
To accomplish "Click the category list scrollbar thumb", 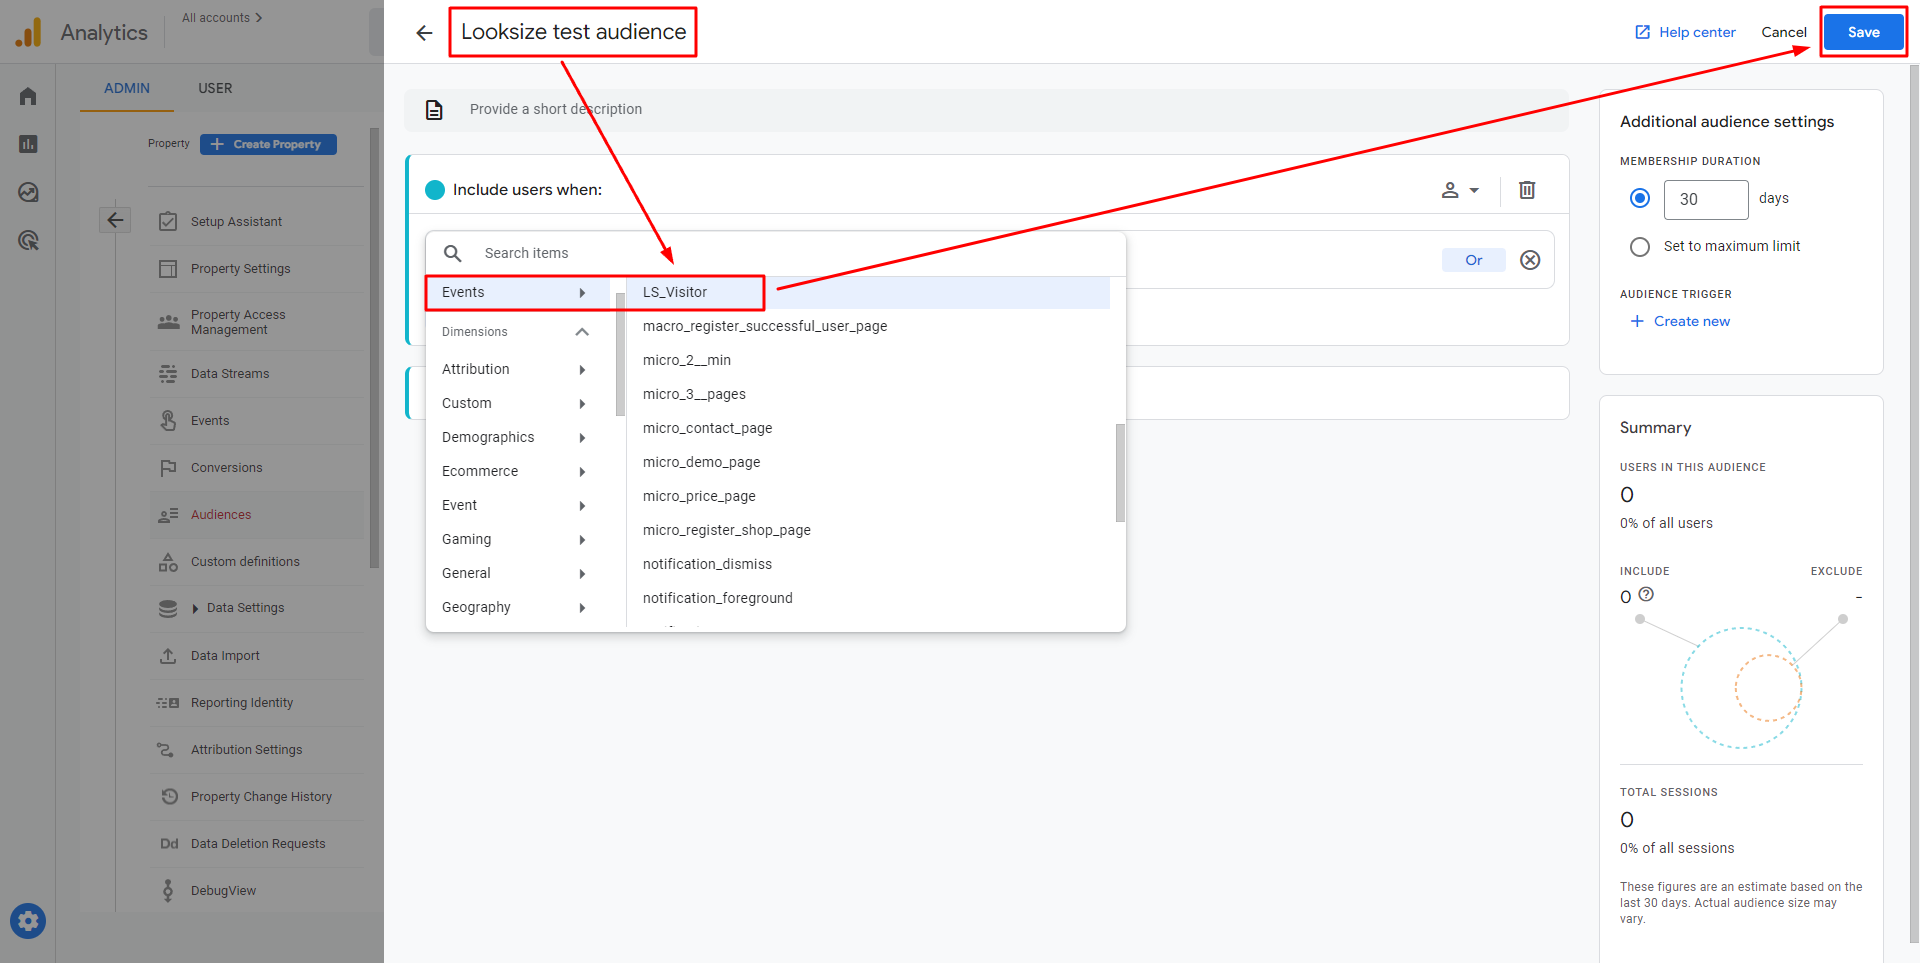I will [620, 354].
